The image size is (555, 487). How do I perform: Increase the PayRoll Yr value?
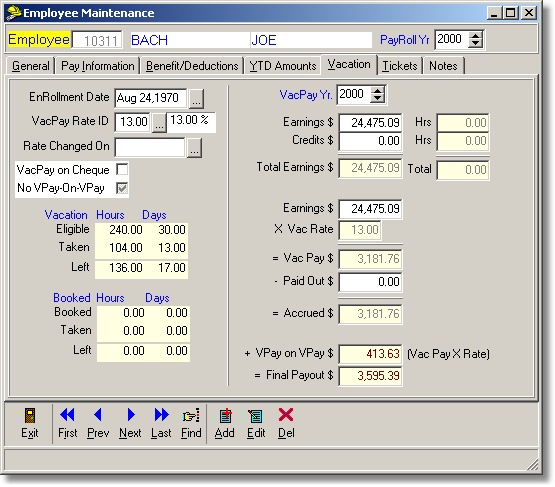[475, 35]
